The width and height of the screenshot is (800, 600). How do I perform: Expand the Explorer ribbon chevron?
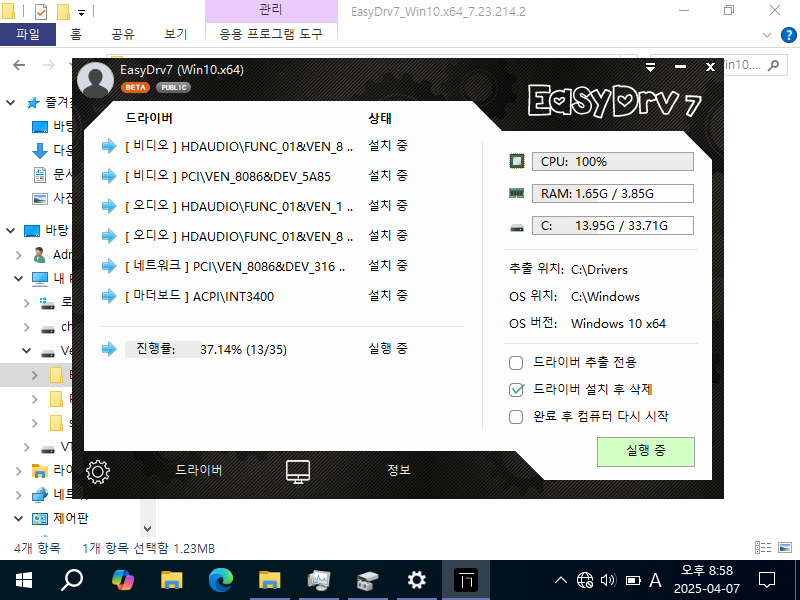pos(766,35)
